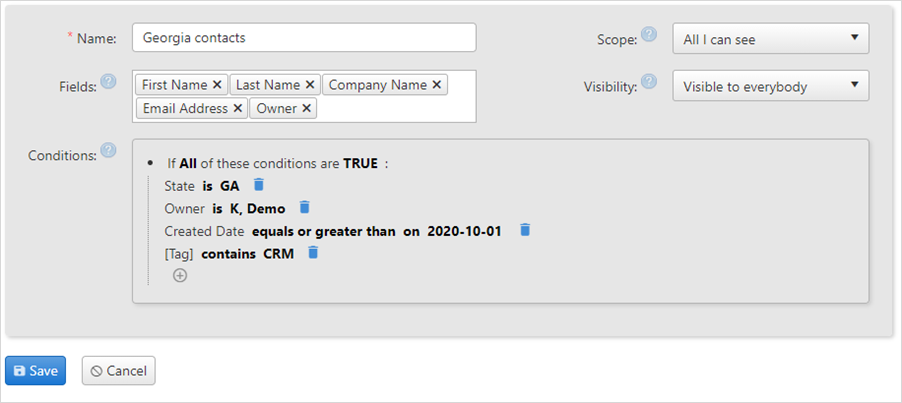Delete the Owner is K, Demo condition
This screenshot has height=403, width=902.
pos(305,208)
